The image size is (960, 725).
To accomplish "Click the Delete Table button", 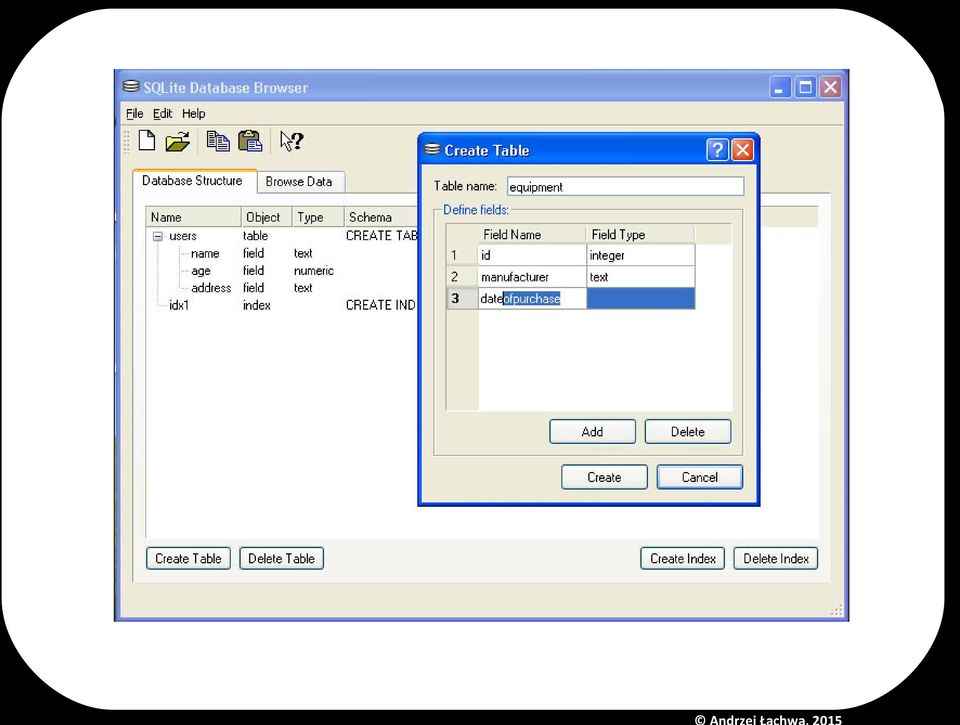I will 282,558.
